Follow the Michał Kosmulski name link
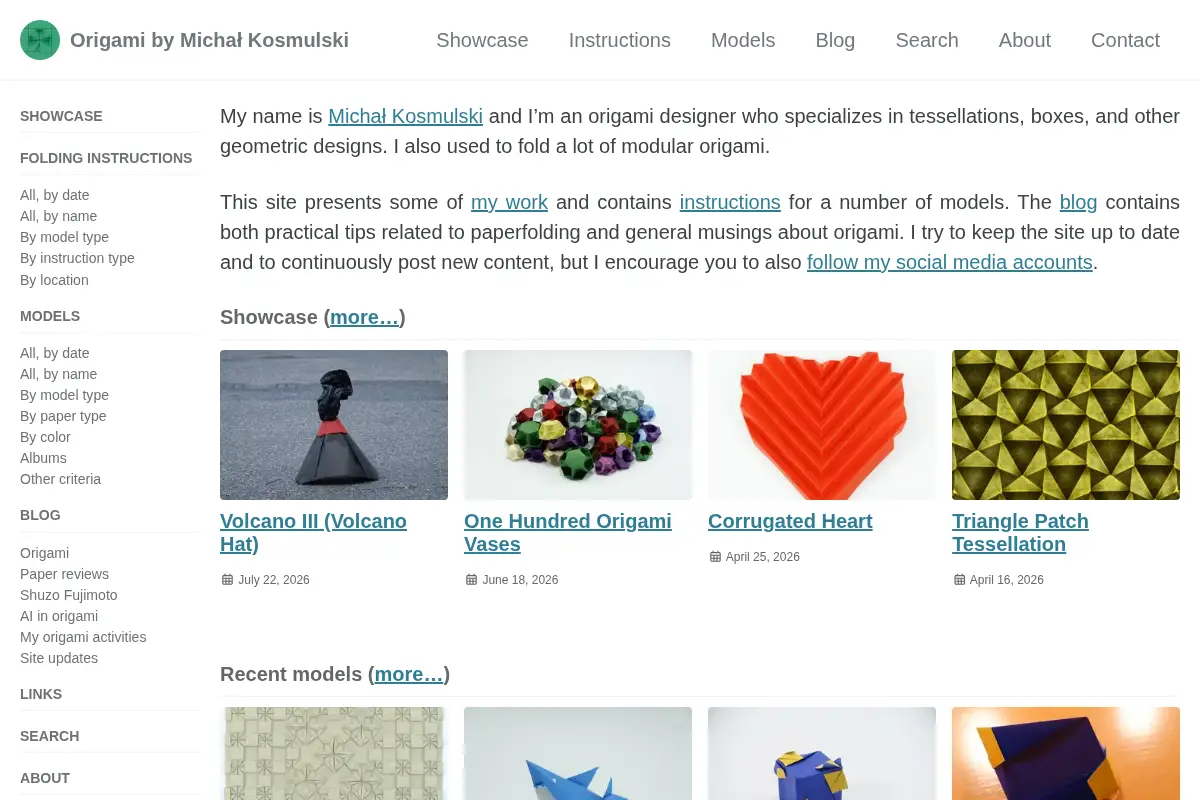 405,116
